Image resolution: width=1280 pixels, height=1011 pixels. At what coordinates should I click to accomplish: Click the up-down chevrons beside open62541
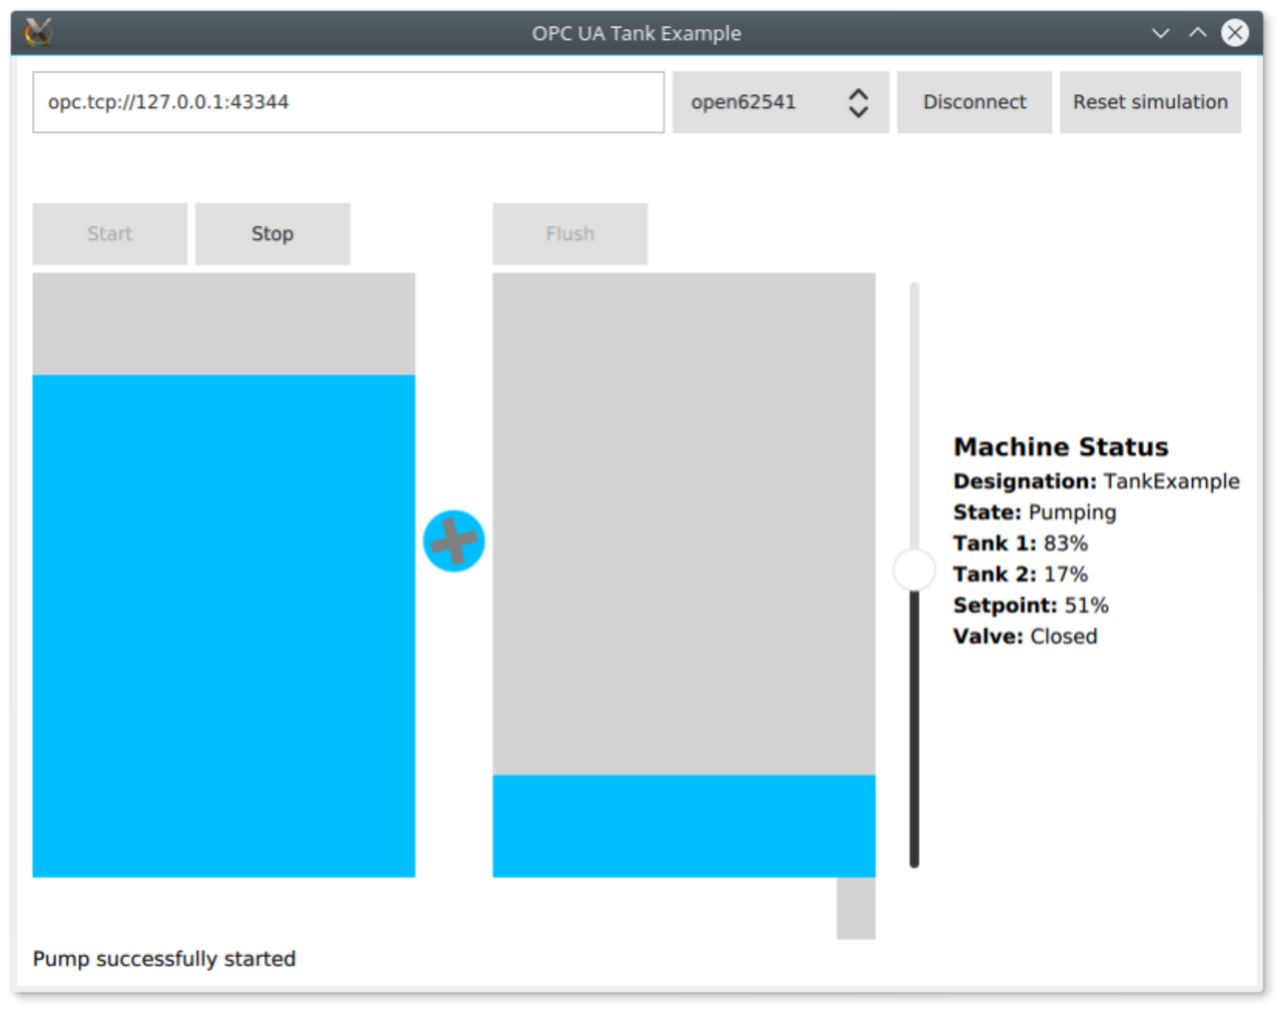coord(858,101)
